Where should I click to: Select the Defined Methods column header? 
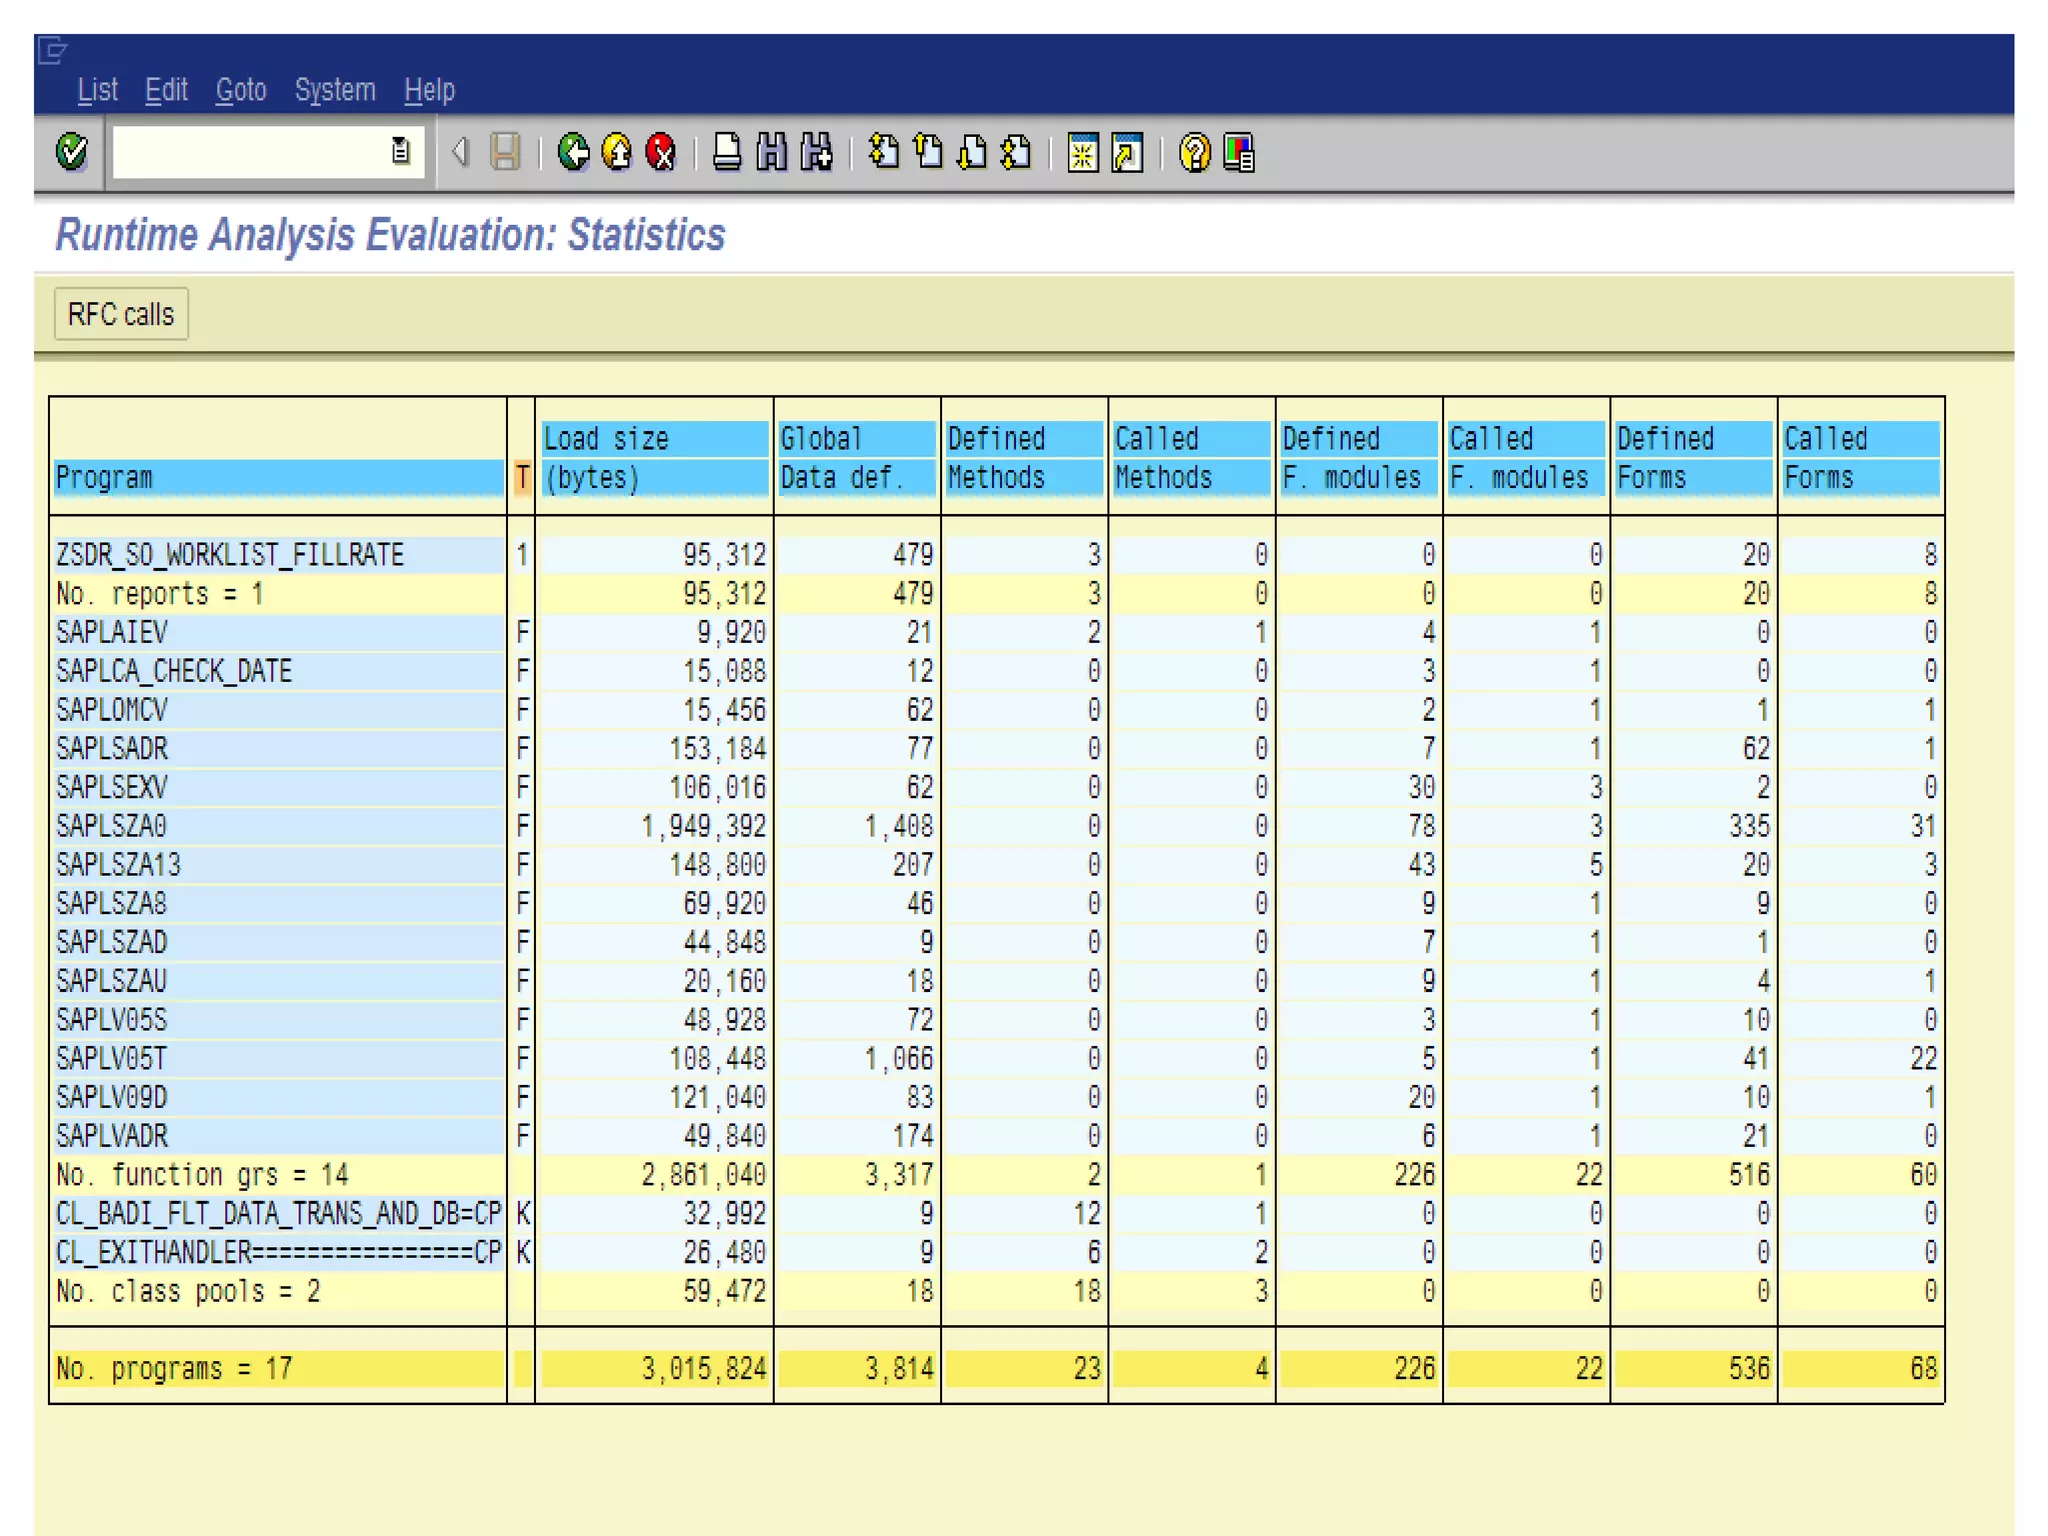pyautogui.click(x=1024, y=458)
